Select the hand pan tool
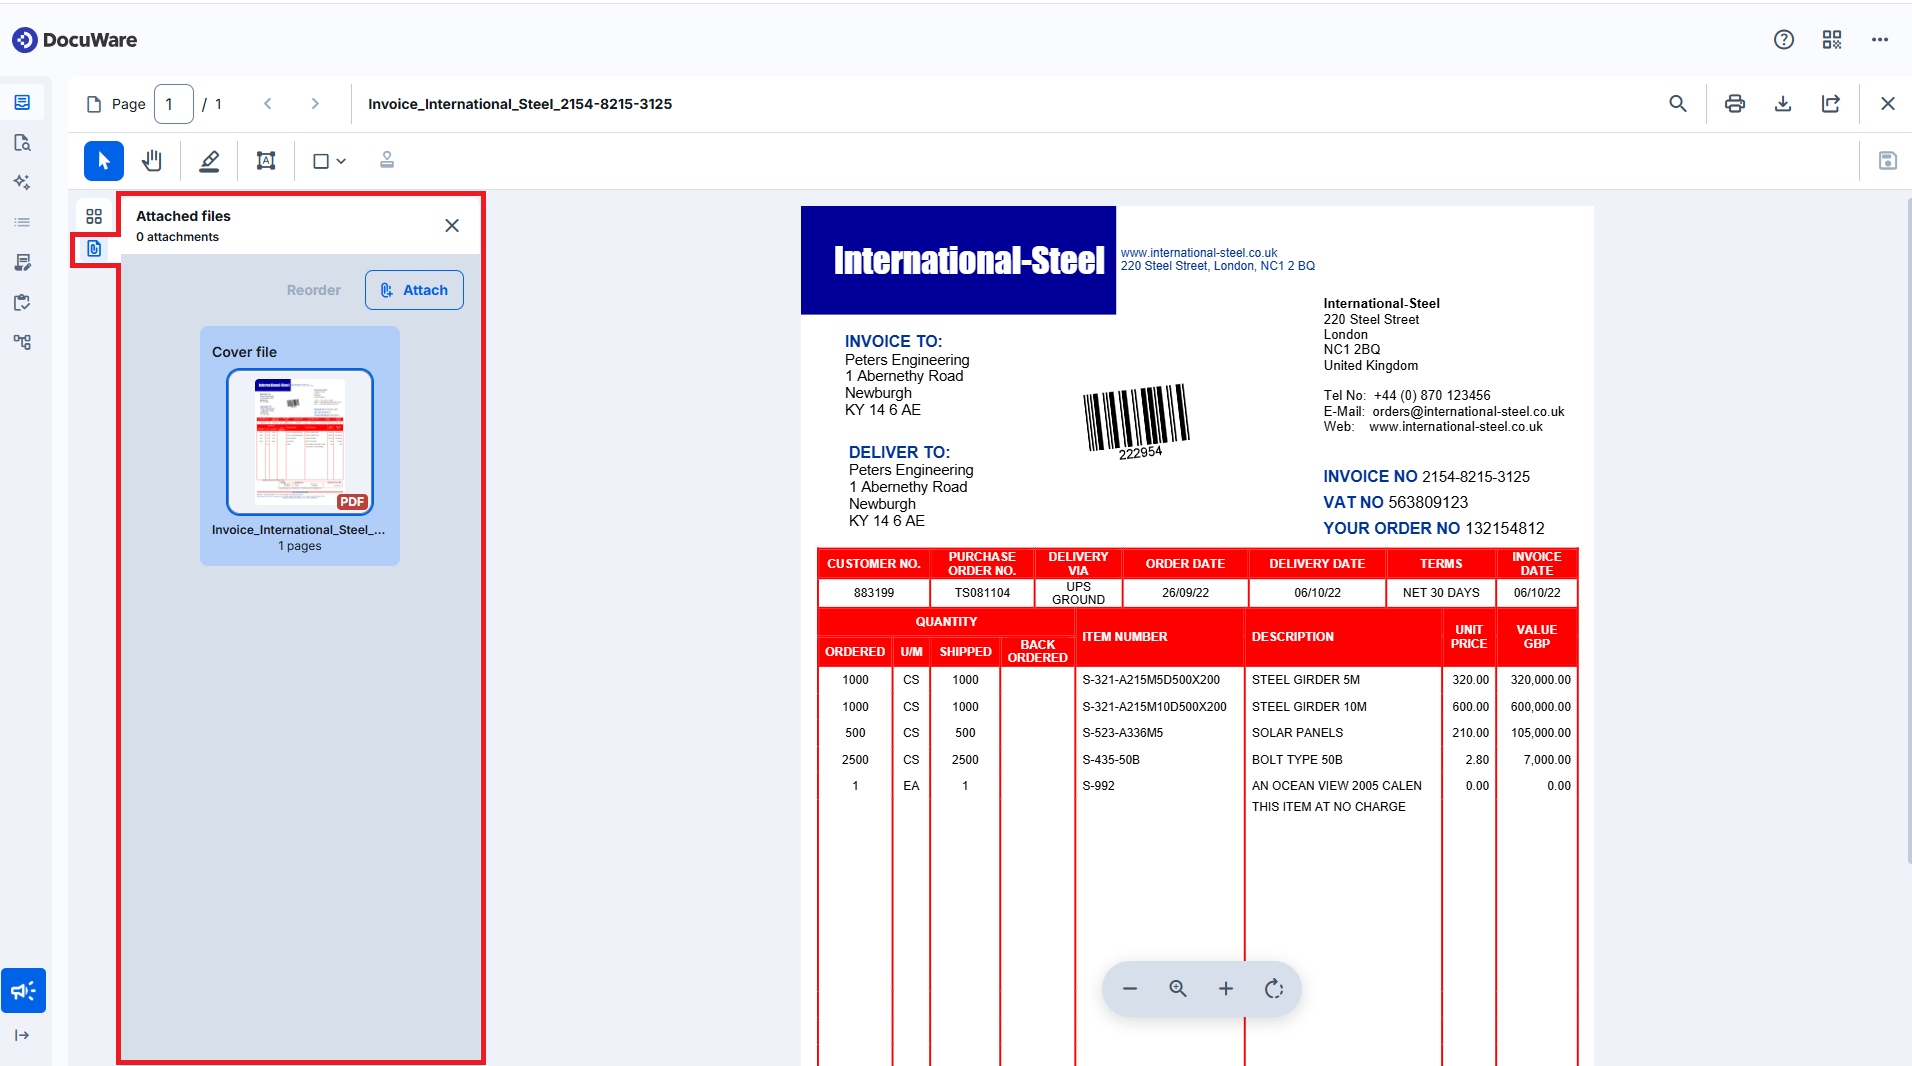1912x1066 pixels. tap(152, 161)
